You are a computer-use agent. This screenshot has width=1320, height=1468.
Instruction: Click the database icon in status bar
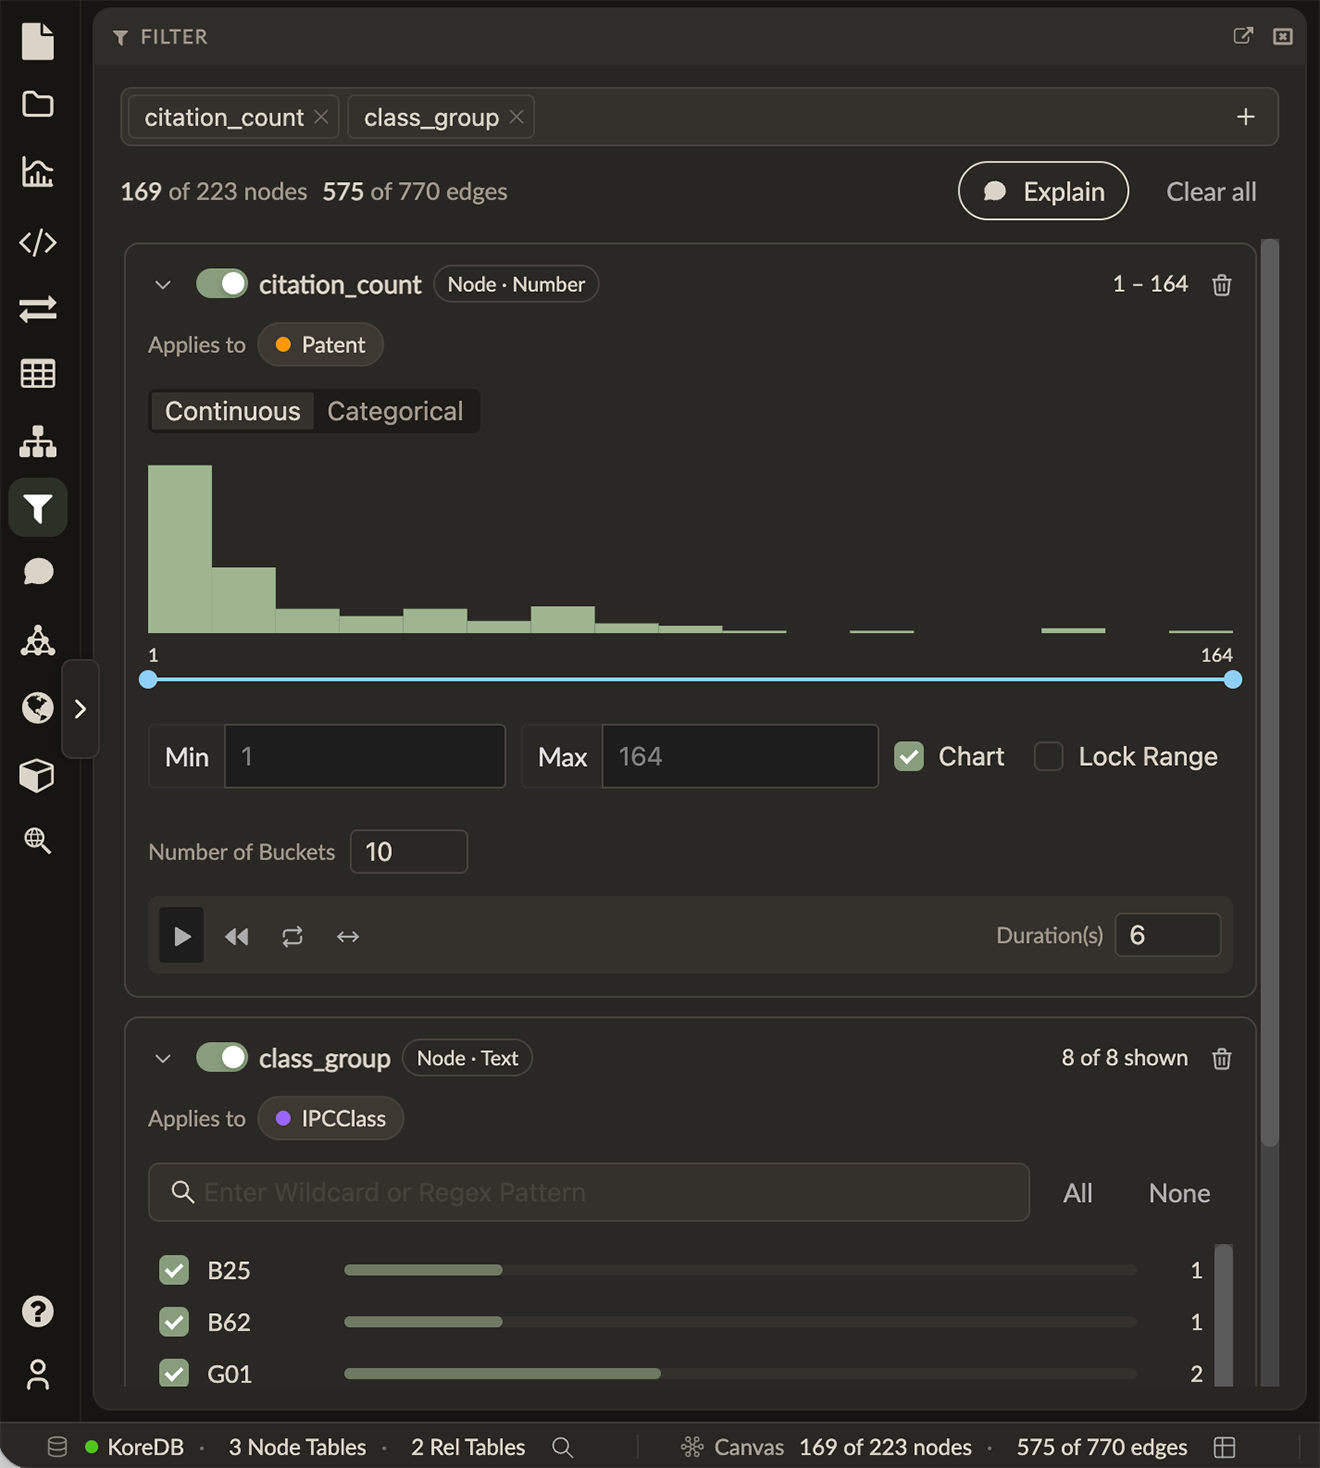pyautogui.click(x=57, y=1447)
